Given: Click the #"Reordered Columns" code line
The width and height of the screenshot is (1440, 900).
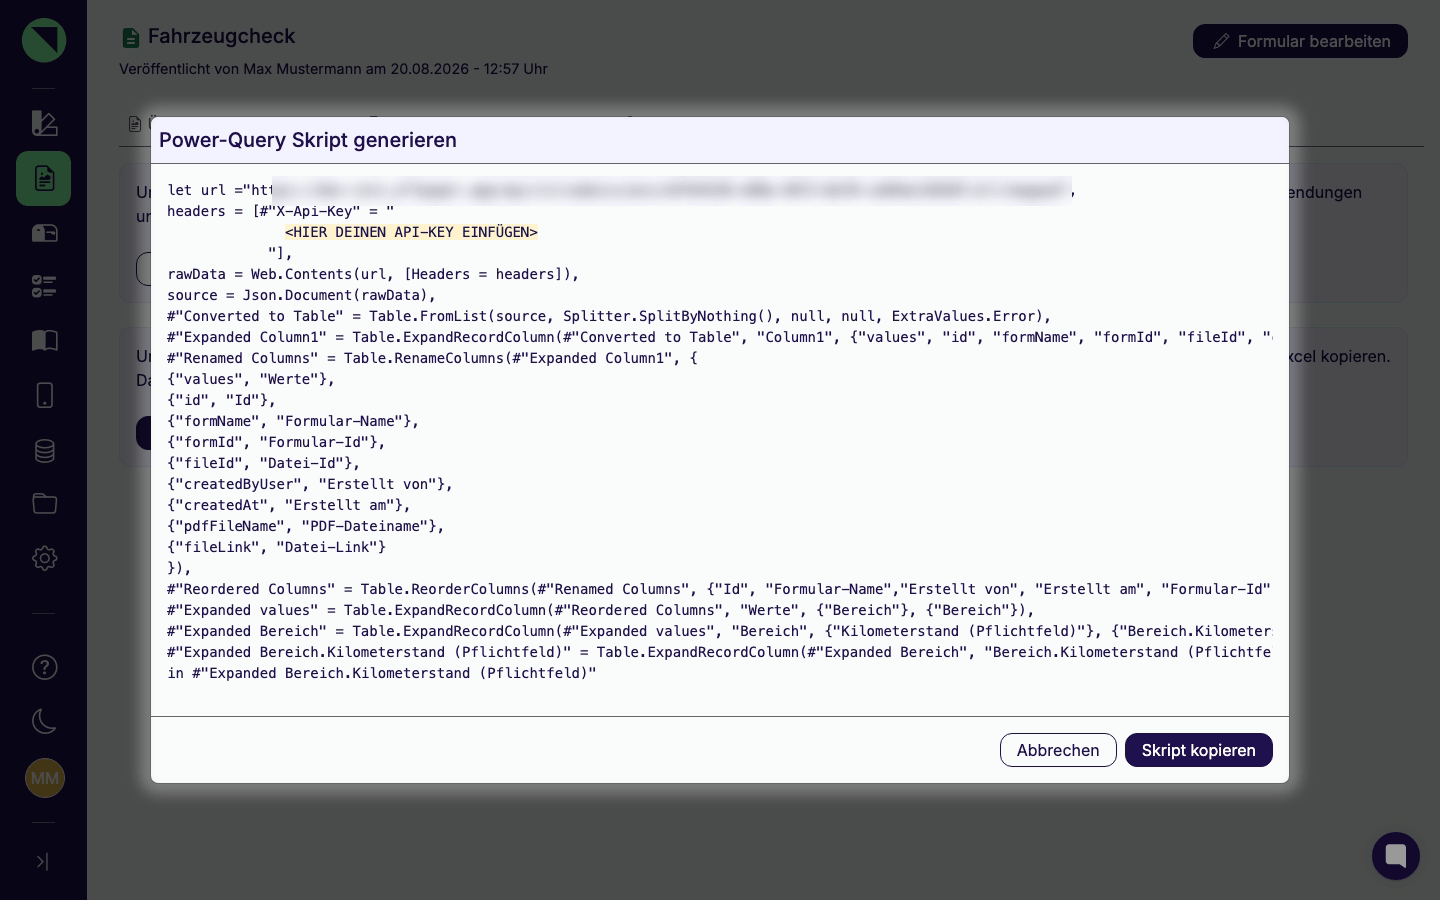Looking at the screenshot, I should coord(719,589).
